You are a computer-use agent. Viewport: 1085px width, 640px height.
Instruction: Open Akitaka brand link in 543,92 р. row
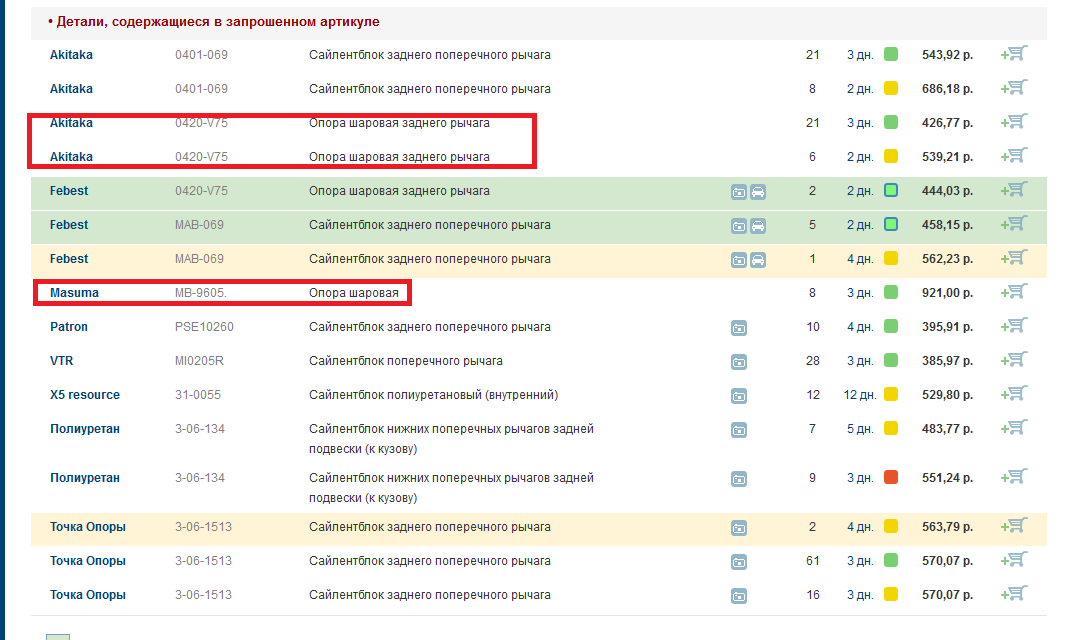coord(71,55)
